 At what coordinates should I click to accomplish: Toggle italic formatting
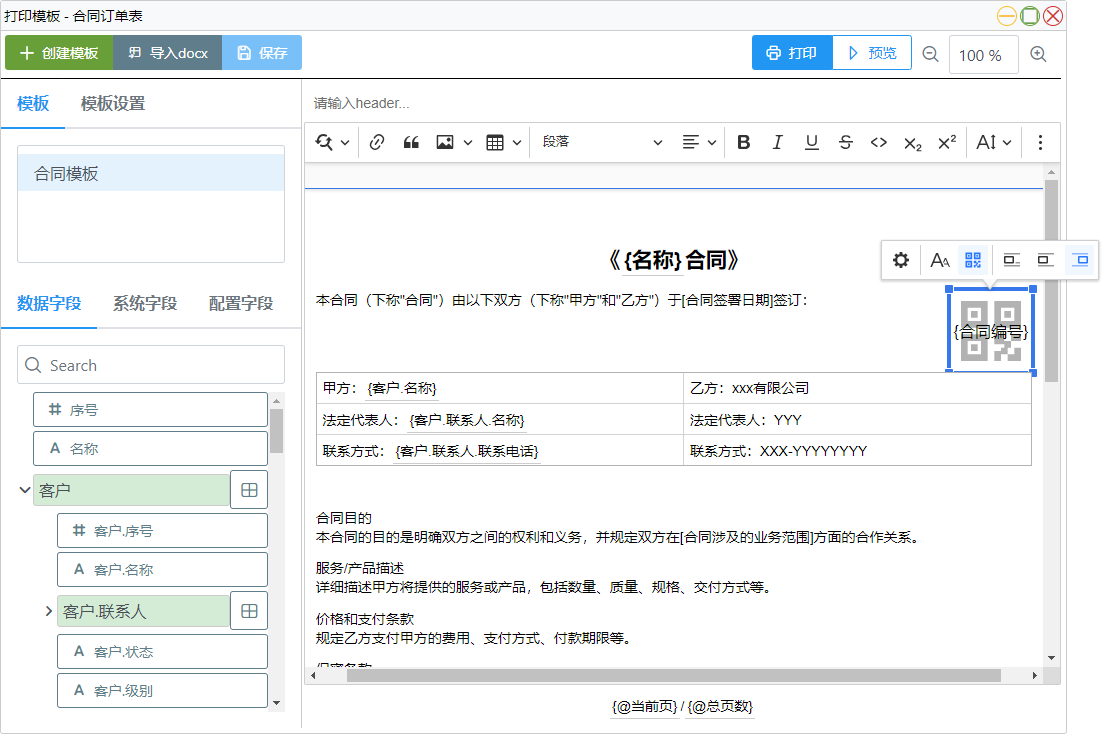click(x=777, y=142)
